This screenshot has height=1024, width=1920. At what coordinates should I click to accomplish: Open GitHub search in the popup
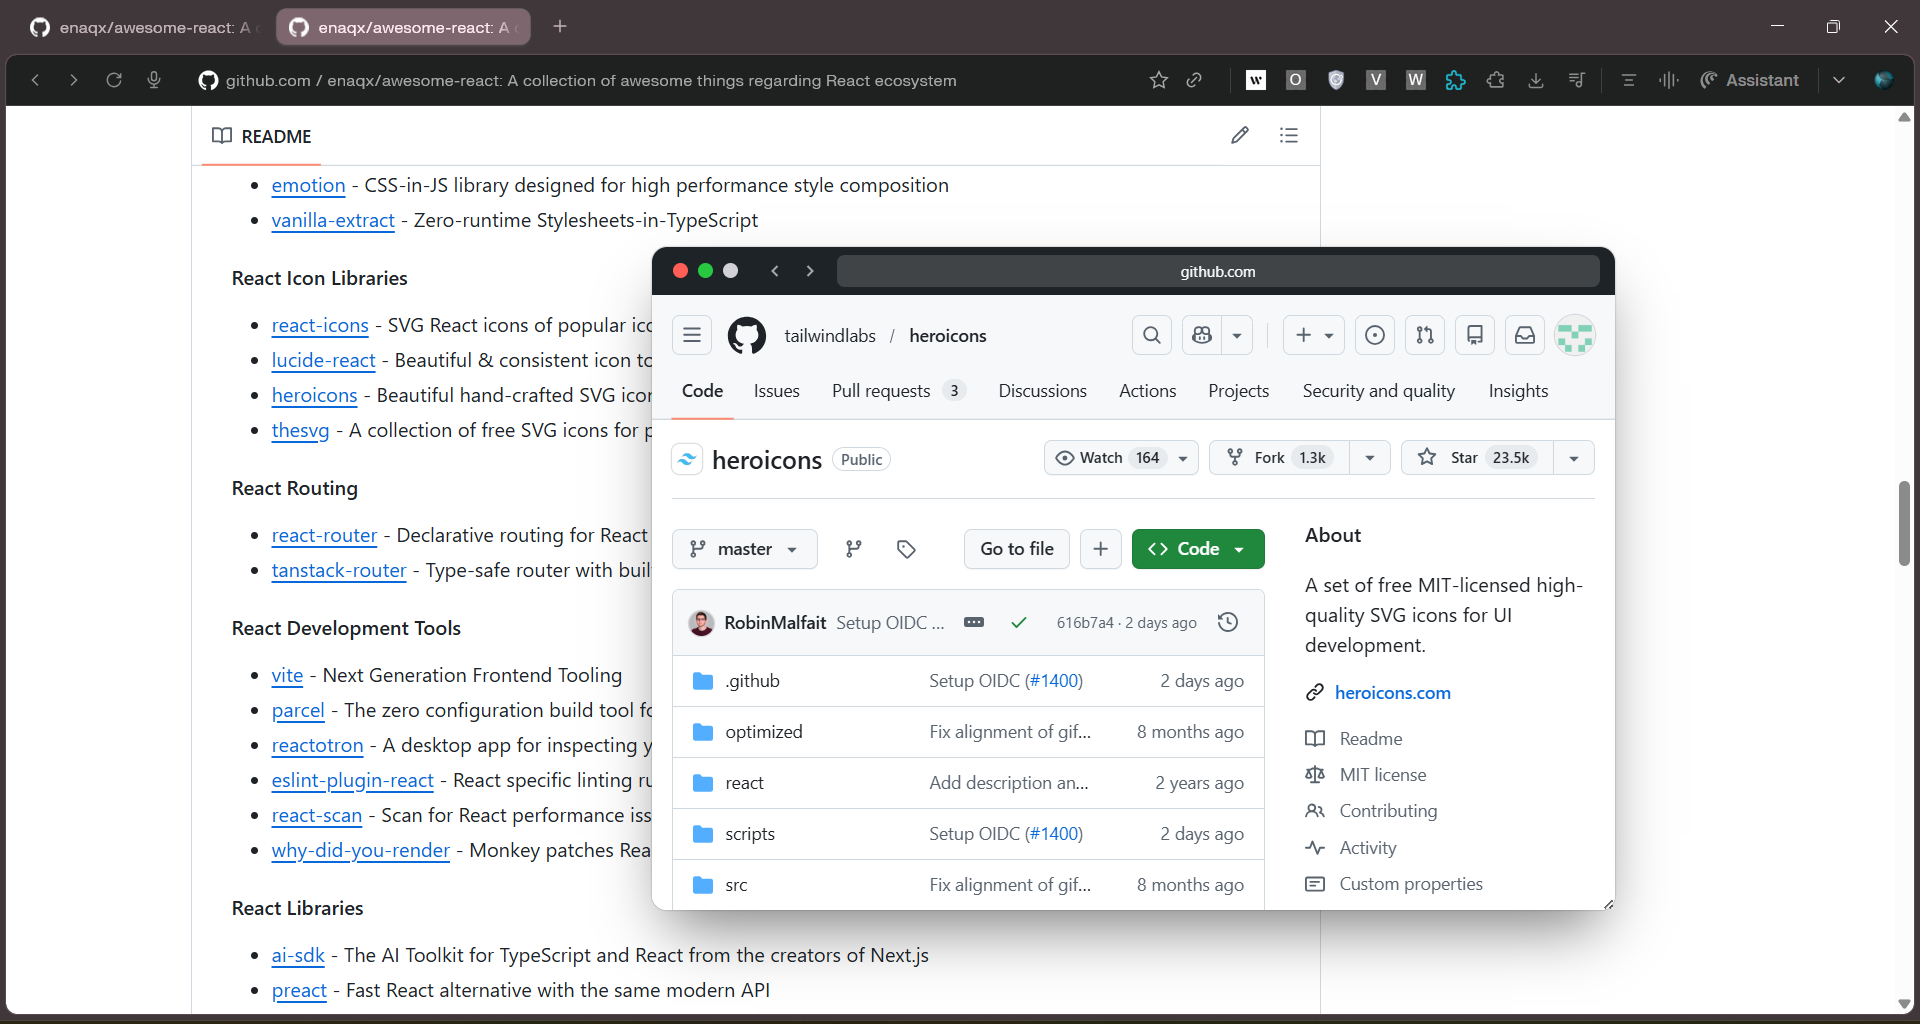pyautogui.click(x=1152, y=335)
